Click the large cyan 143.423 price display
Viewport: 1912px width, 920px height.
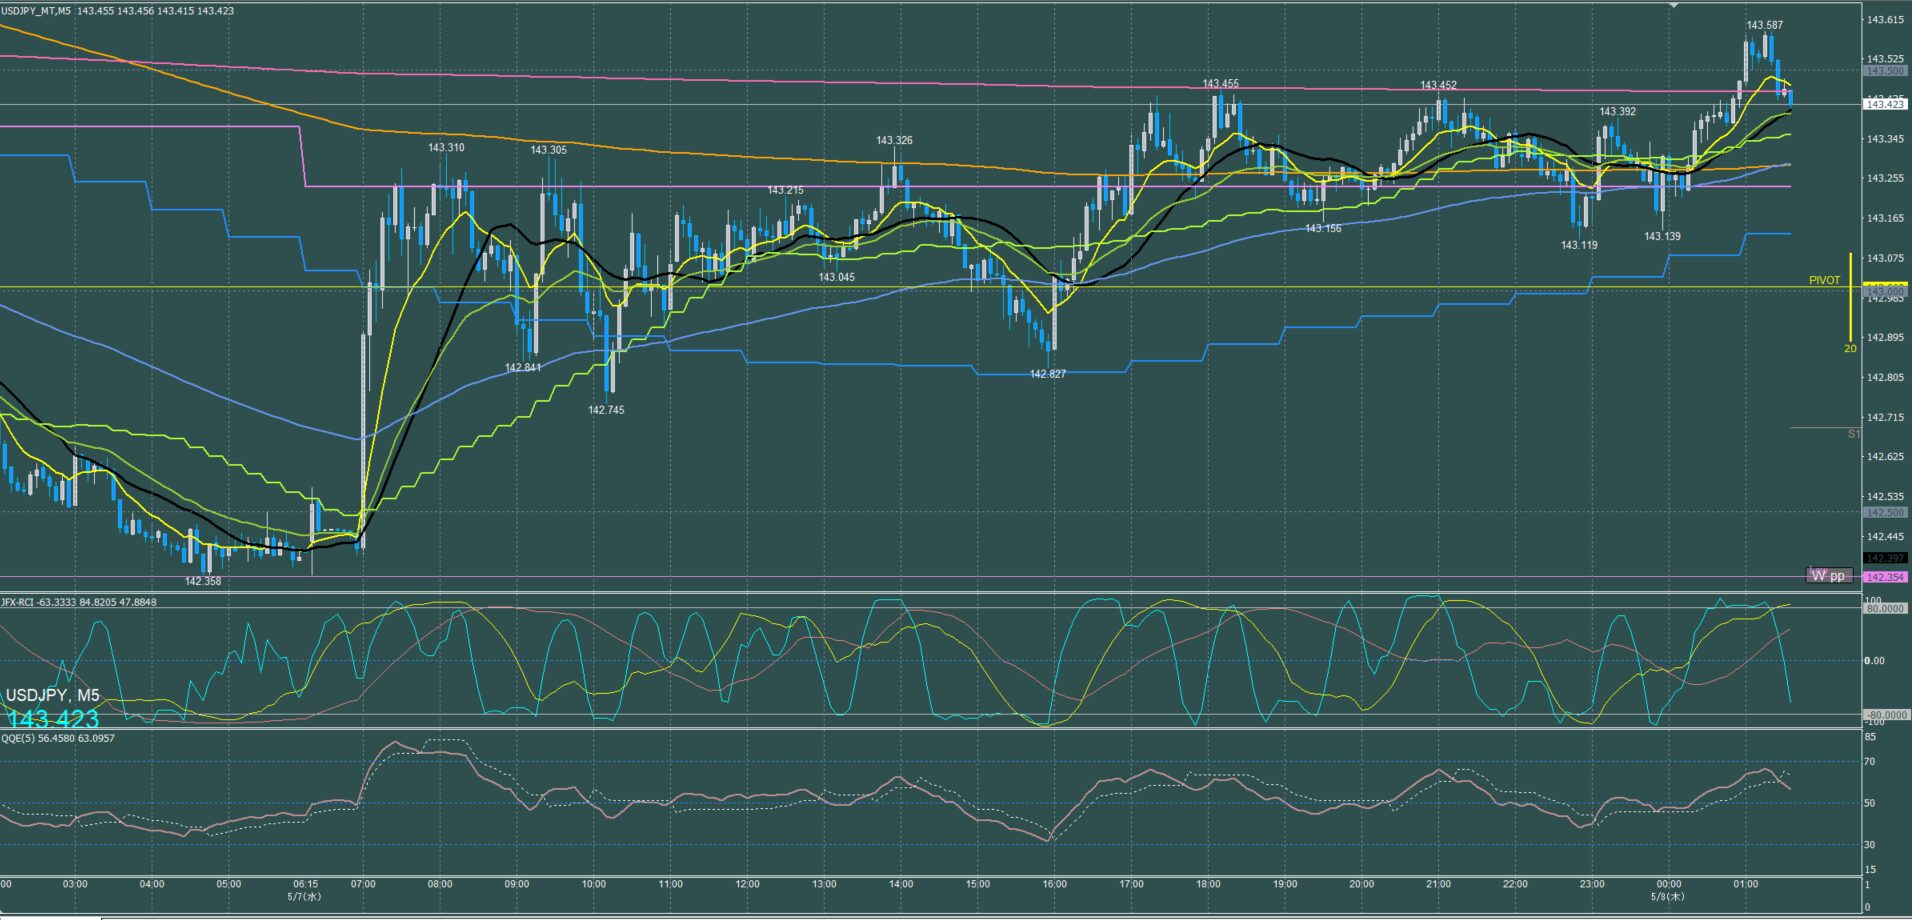point(53,719)
